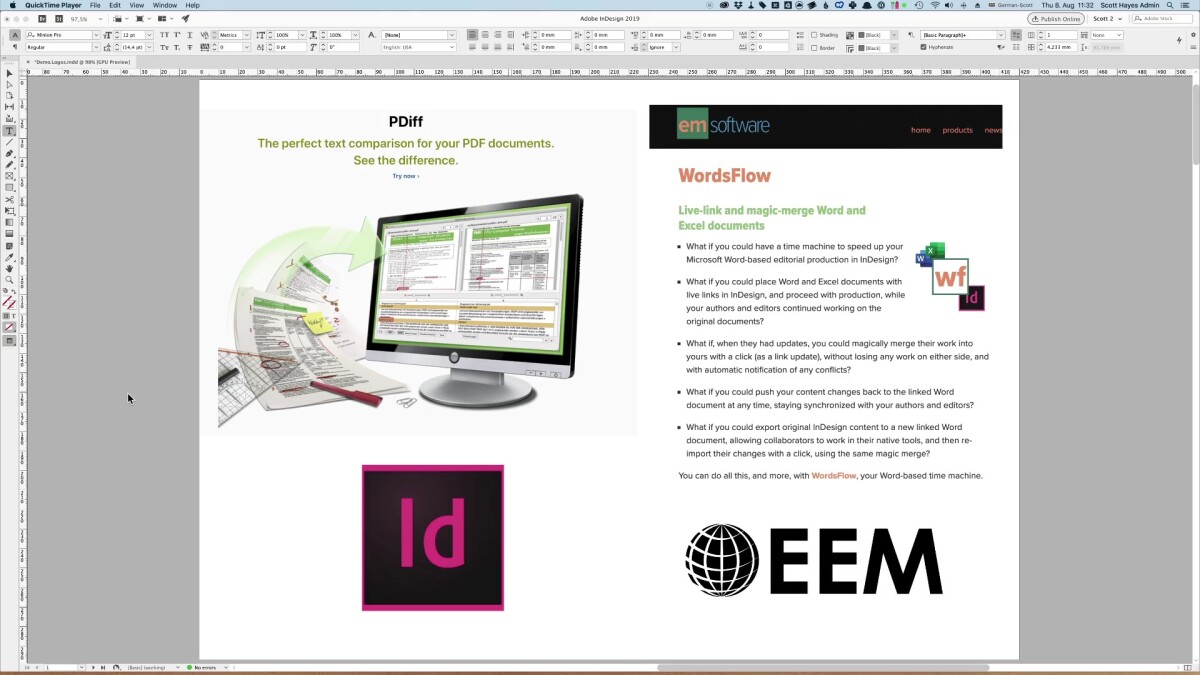Open the Edit menu

tap(115, 5)
